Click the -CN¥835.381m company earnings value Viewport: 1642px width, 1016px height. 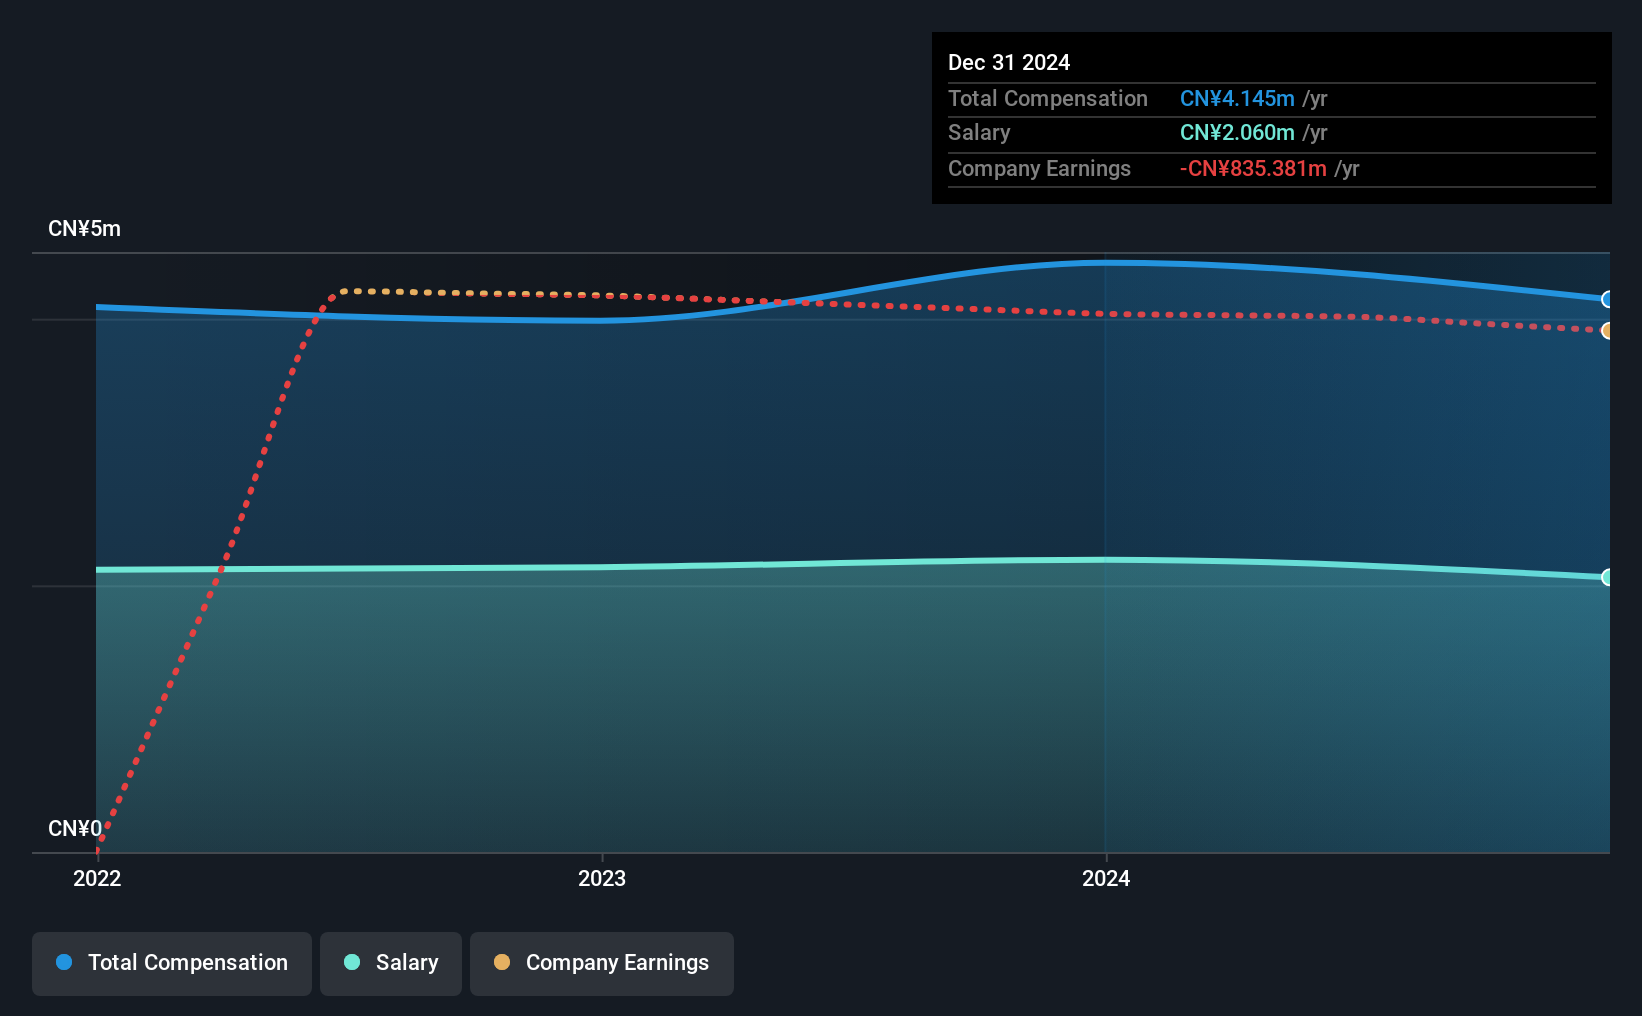point(1253,168)
